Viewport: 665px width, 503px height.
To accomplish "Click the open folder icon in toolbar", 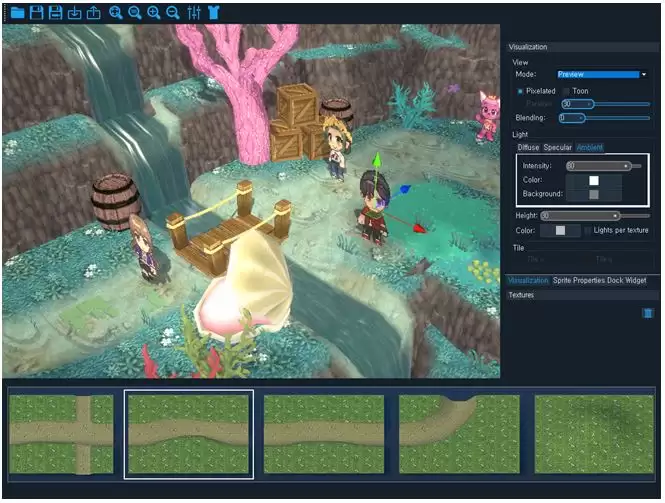I will (x=16, y=13).
